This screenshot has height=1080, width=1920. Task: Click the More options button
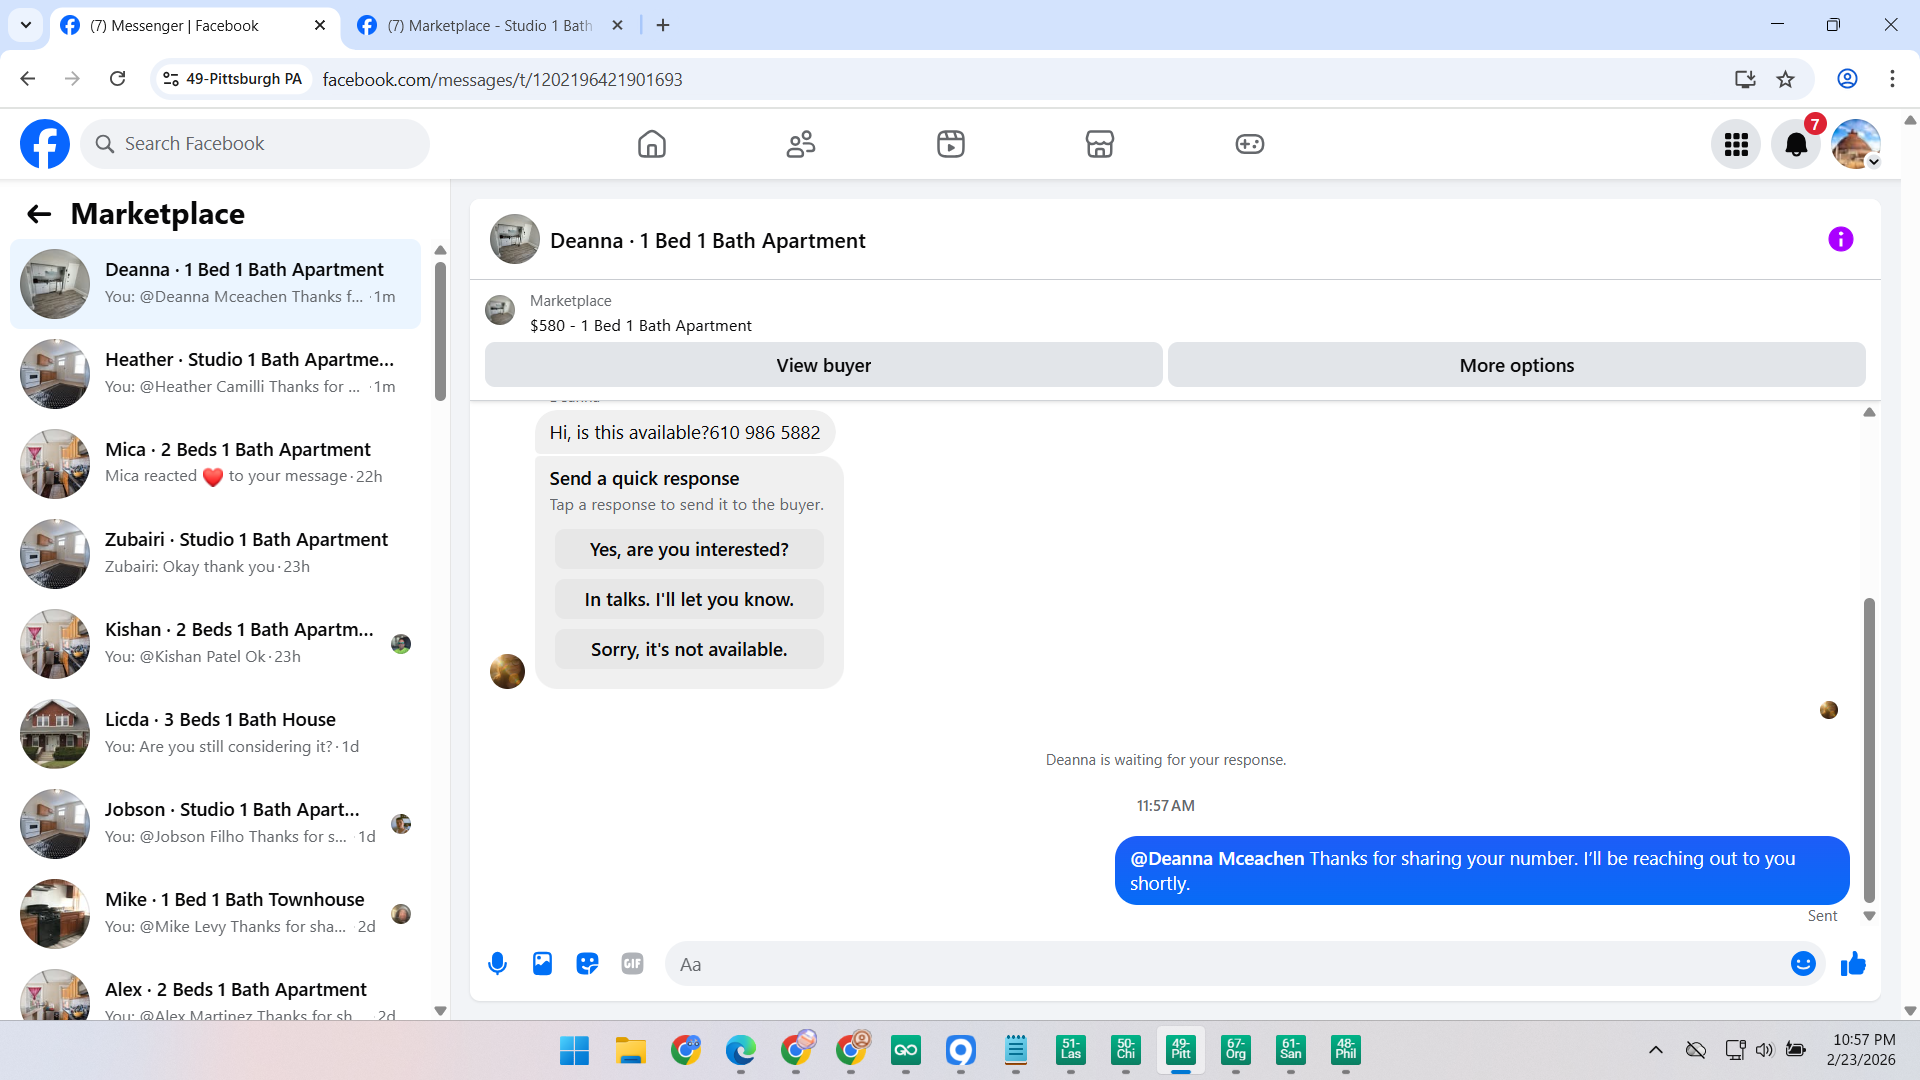click(1516, 366)
